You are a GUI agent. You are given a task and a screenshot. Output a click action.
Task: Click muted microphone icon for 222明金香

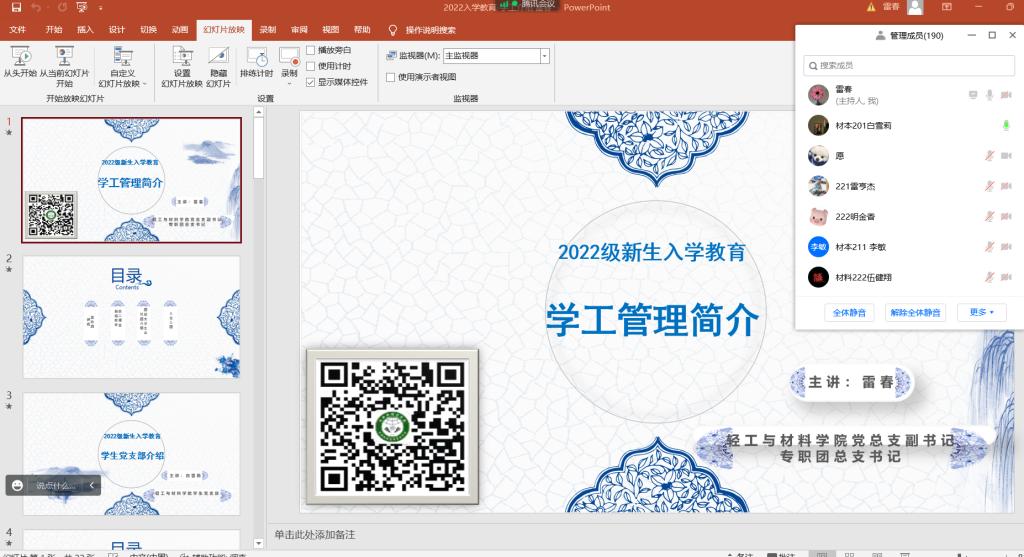pyautogui.click(x=989, y=217)
